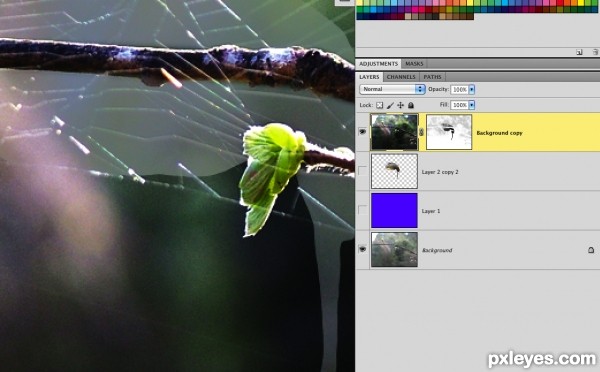The height and width of the screenshot is (372, 600).
Task: Toggle lock position move icon
Action: tap(400, 105)
